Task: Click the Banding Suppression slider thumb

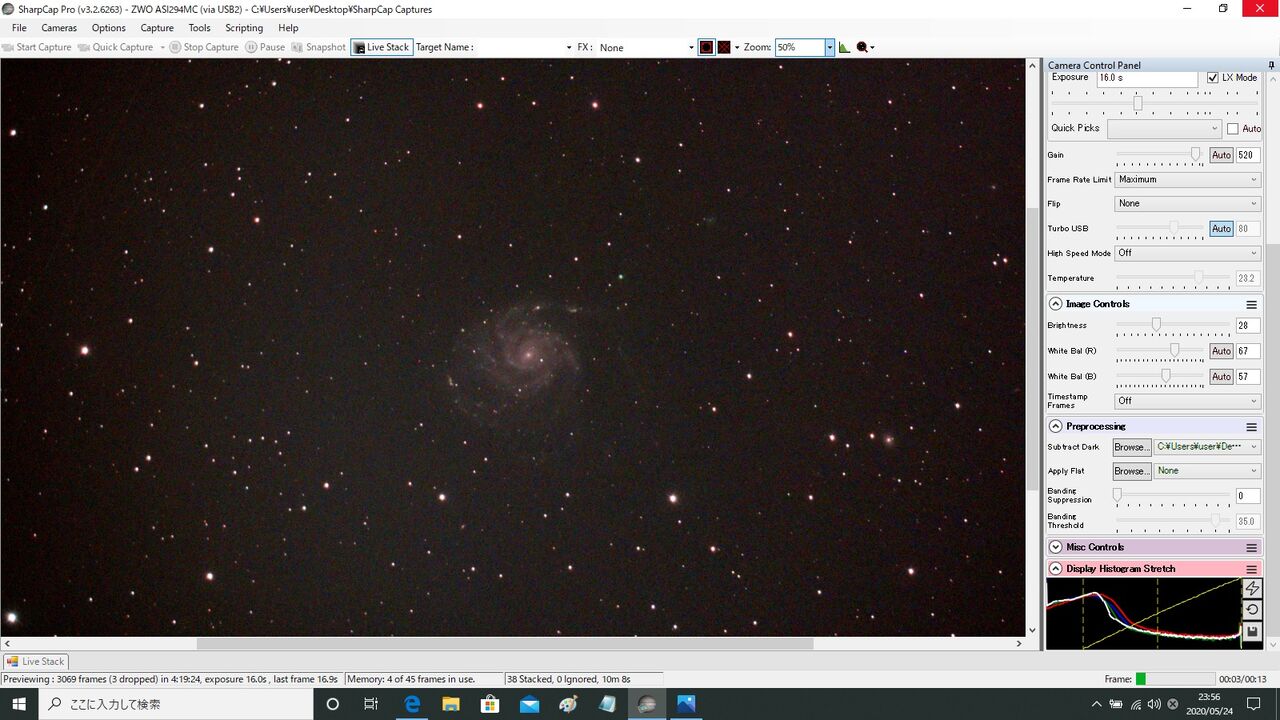Action: coord(1117,494)
